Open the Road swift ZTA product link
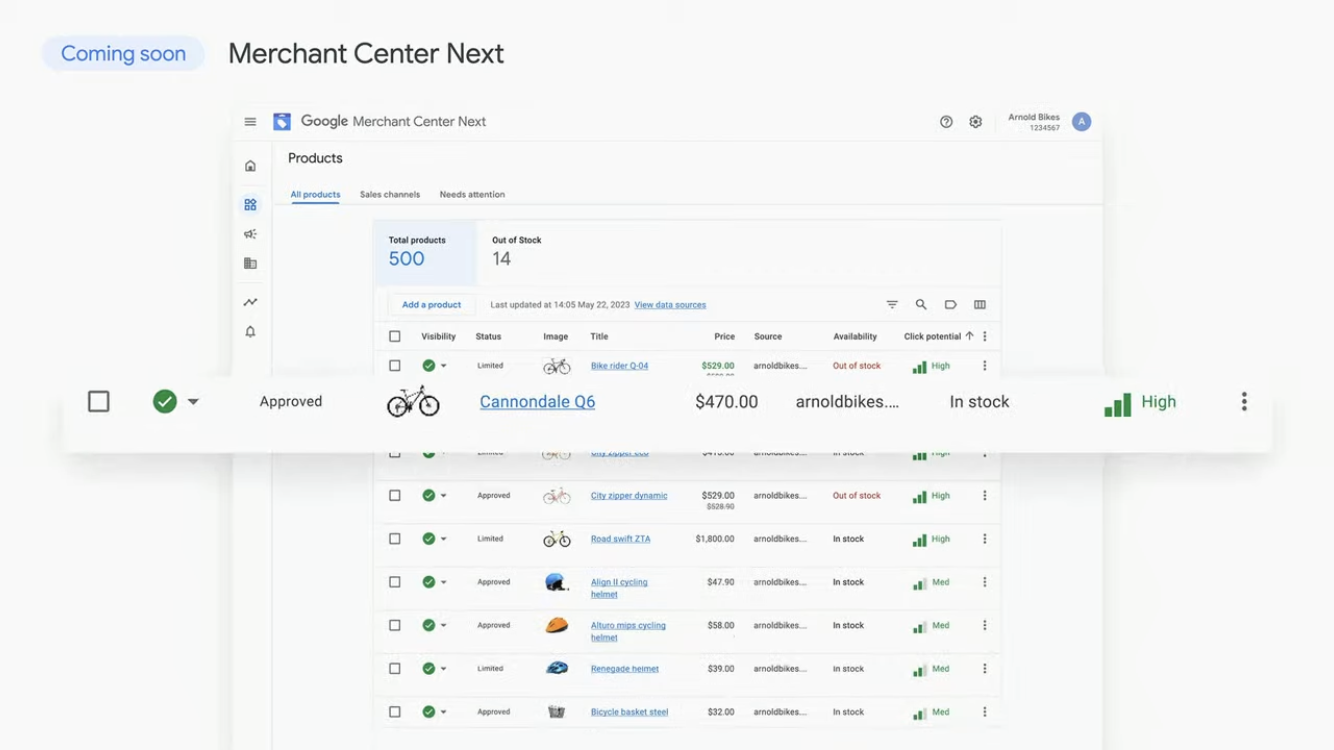 620,539
